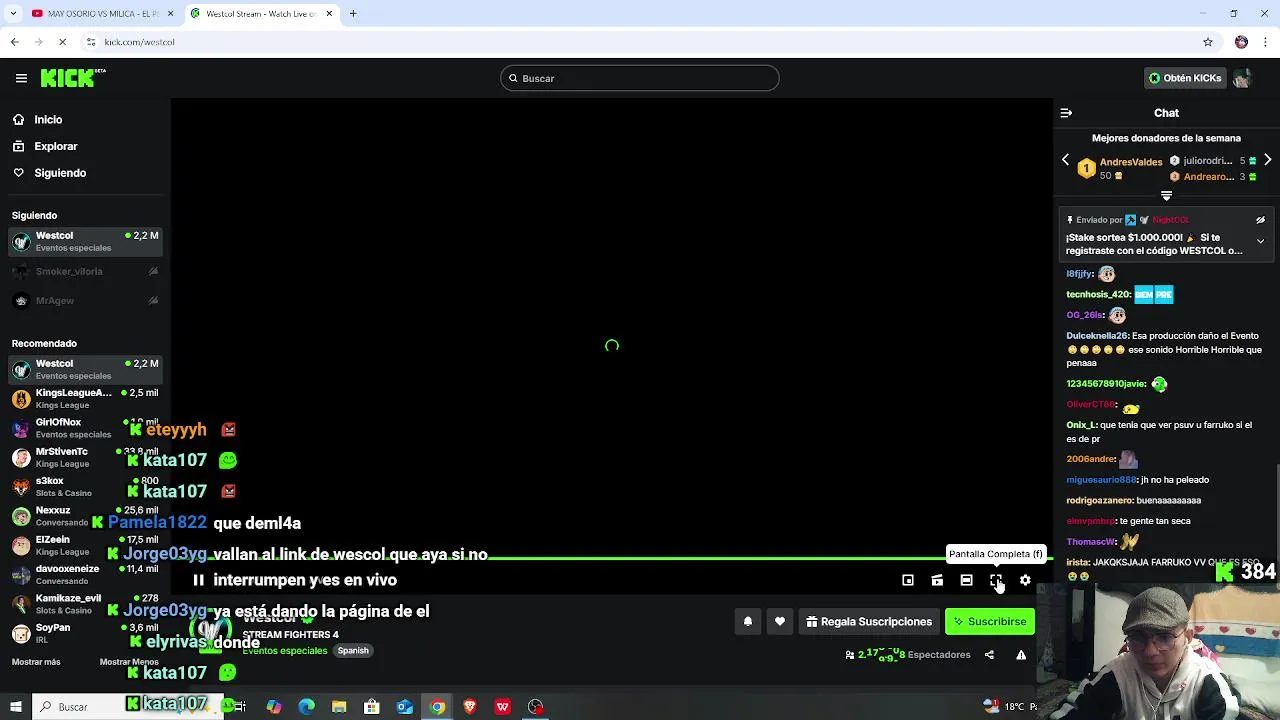Collapse the chat panel with arrow icon
Viewport: 1280px width, 720px height.
pyautogui.click(x=1066, y=113)
